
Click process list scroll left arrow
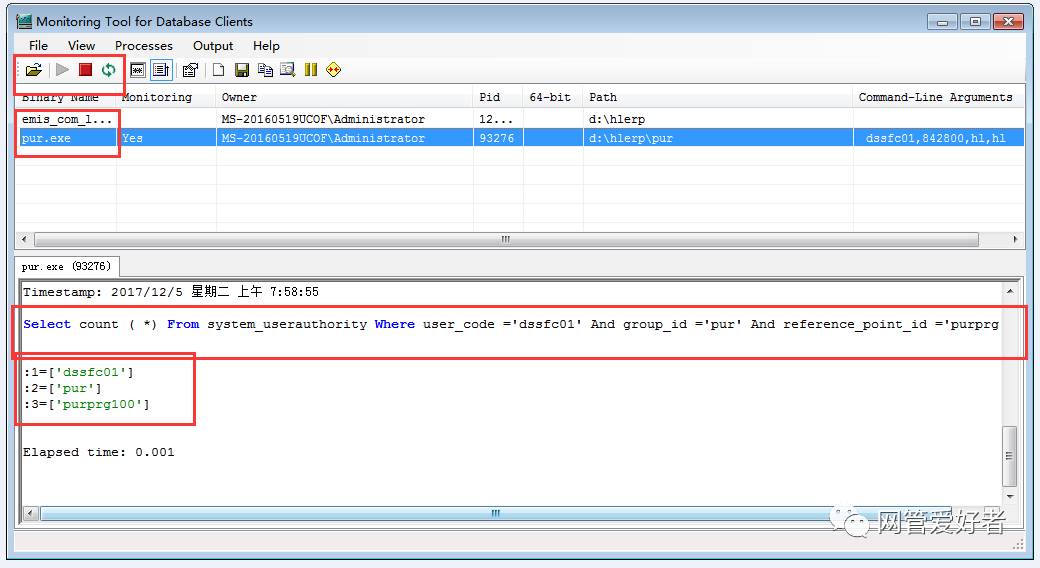coord(25,239)
